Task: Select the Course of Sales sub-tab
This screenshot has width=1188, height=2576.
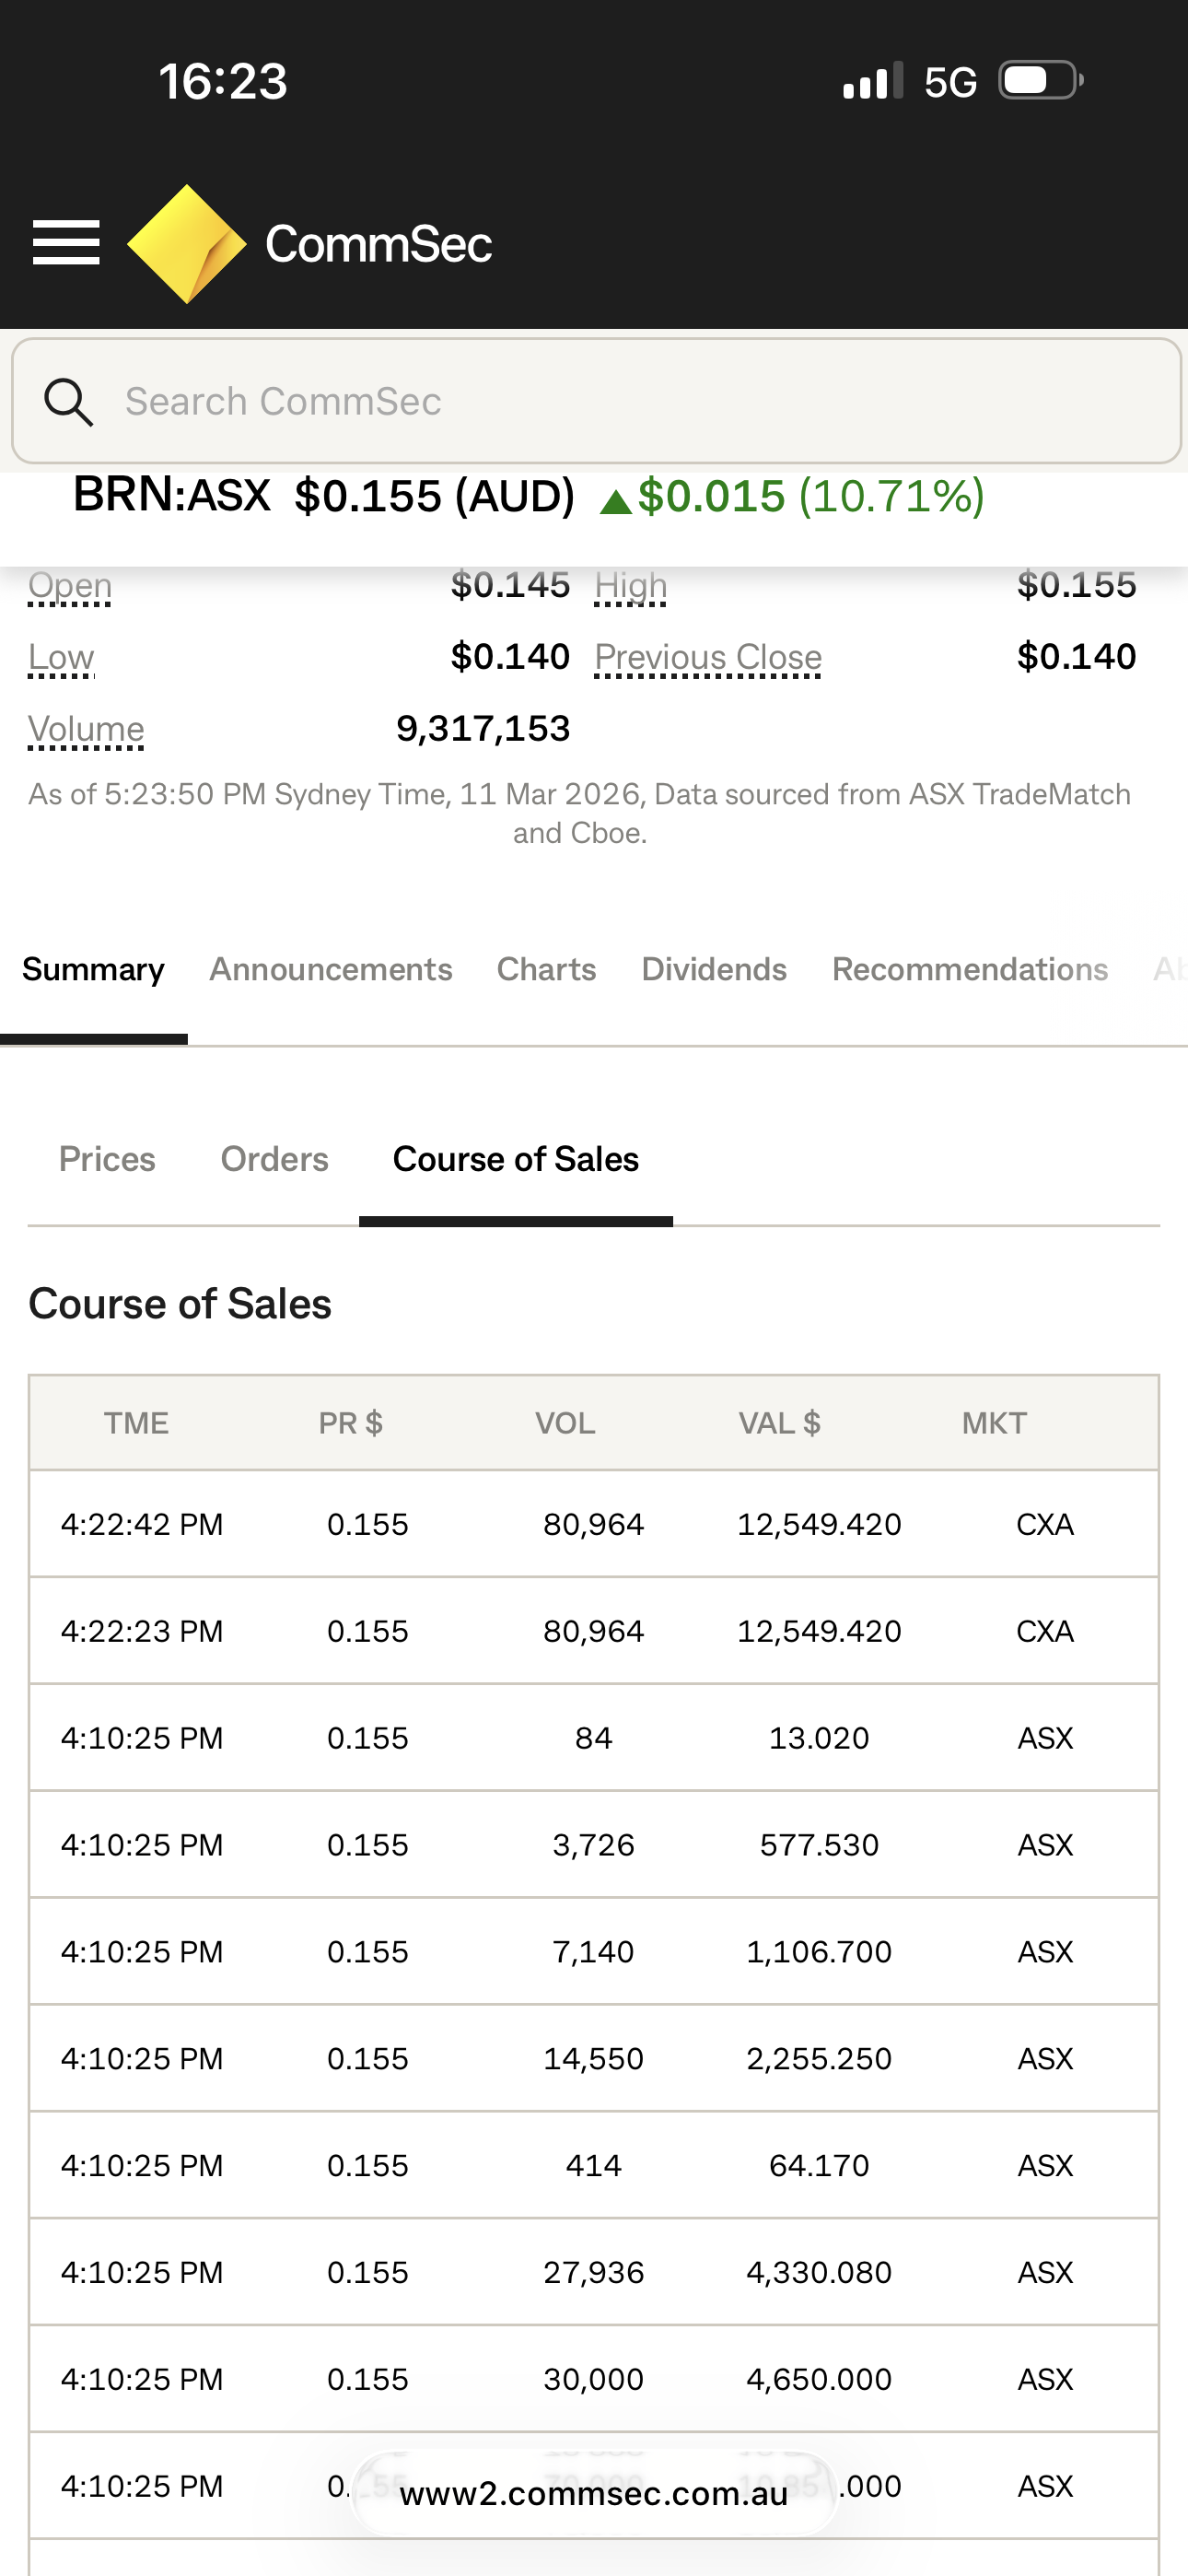Action: [515, 1159]
